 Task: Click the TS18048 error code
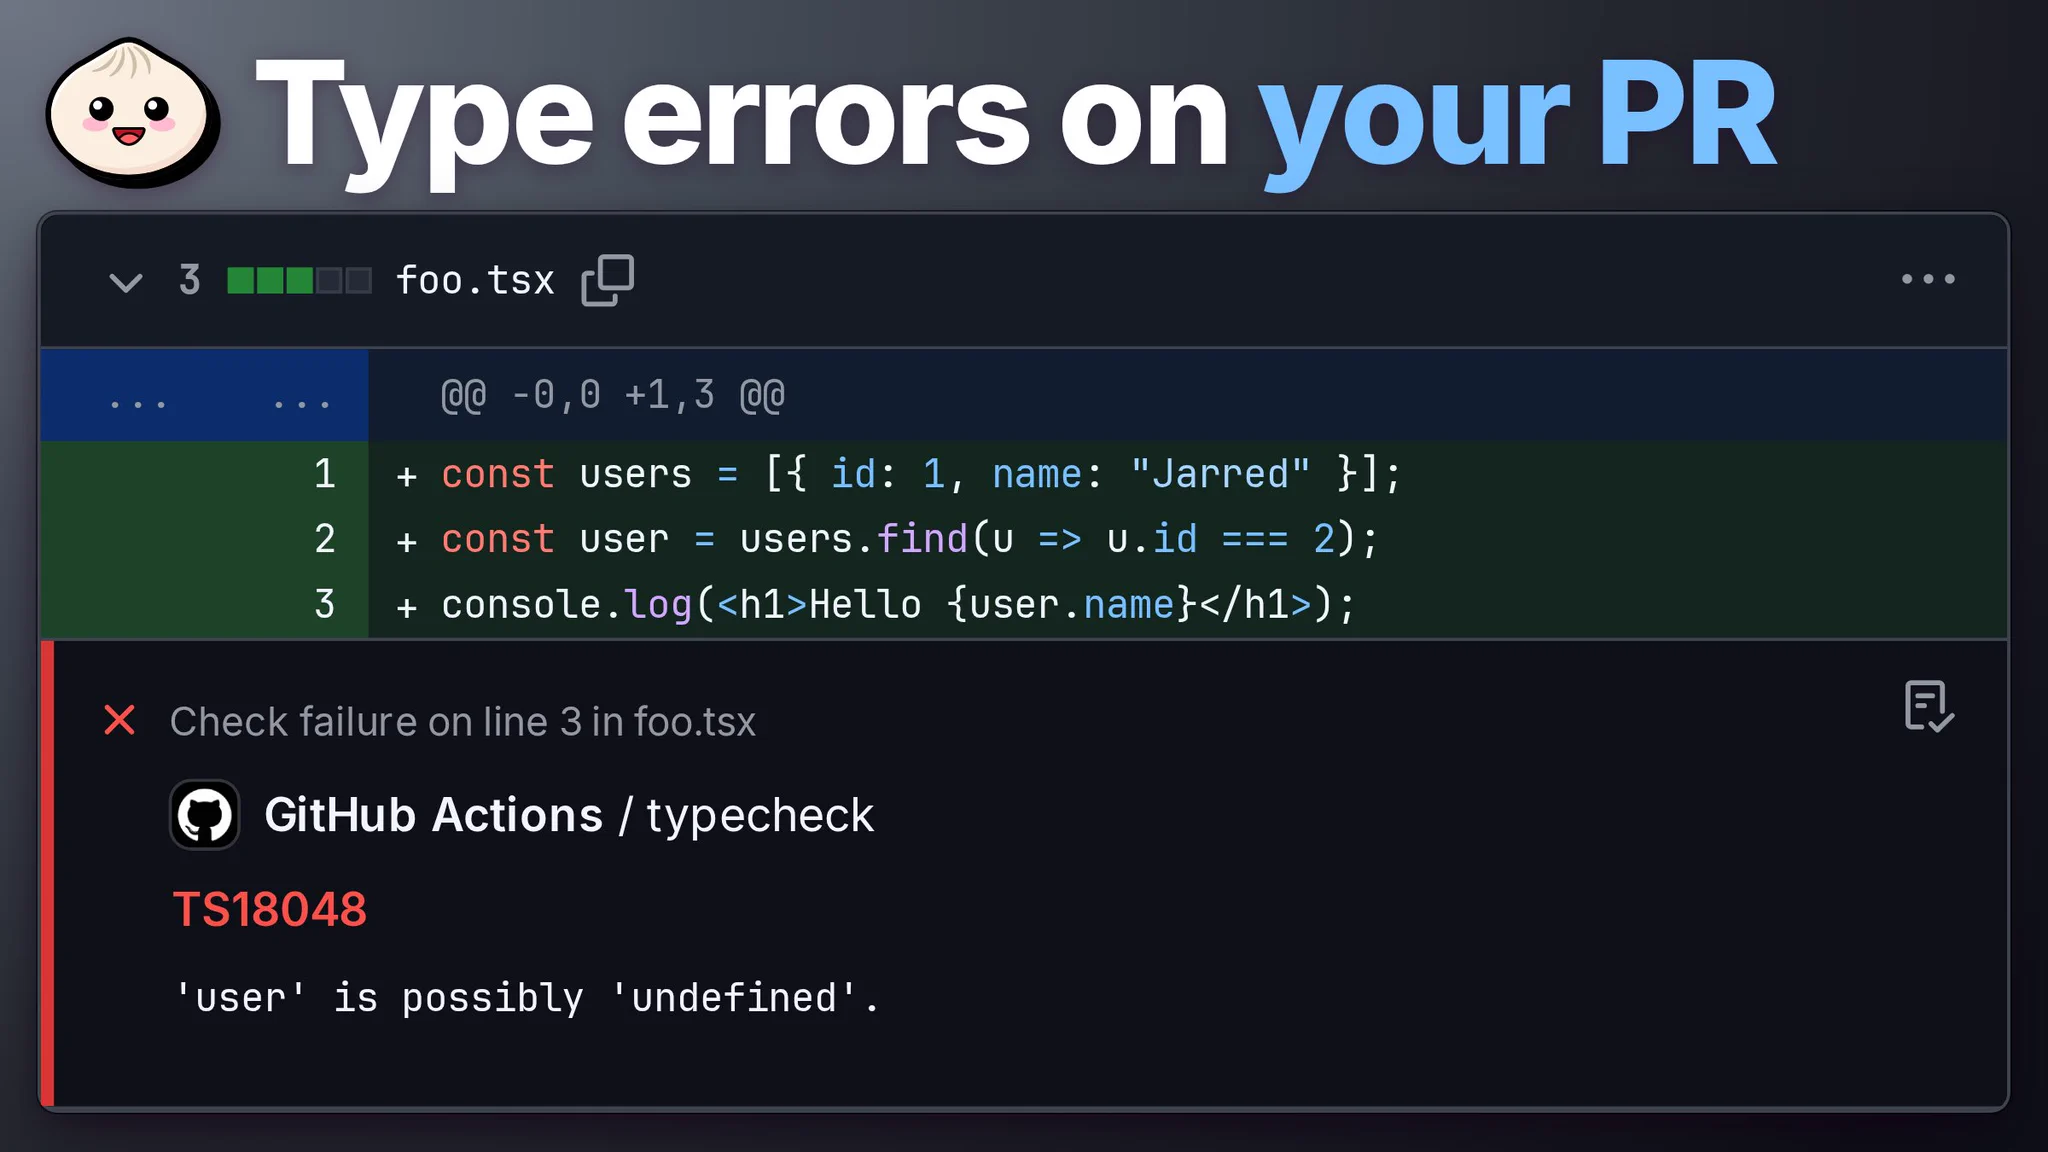click(x=270, y=910)
